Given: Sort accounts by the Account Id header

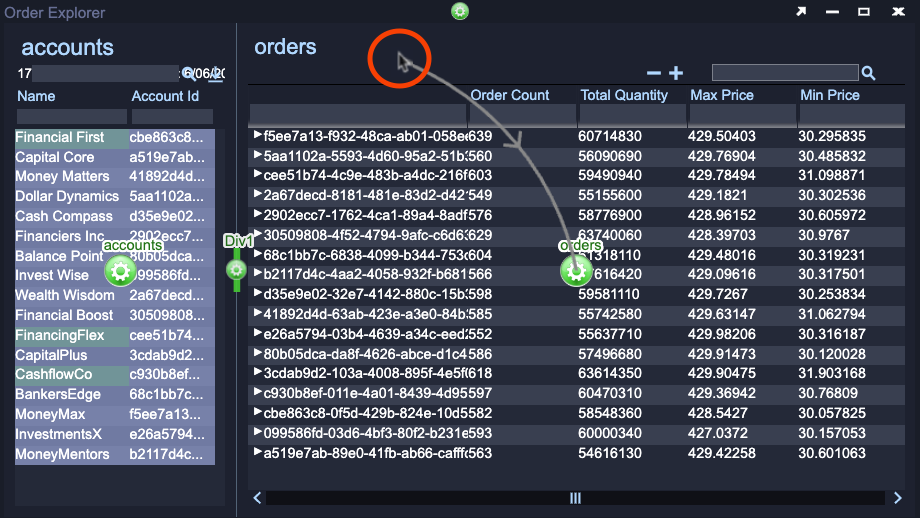Looking at the screenshot, I should point(165,96).
